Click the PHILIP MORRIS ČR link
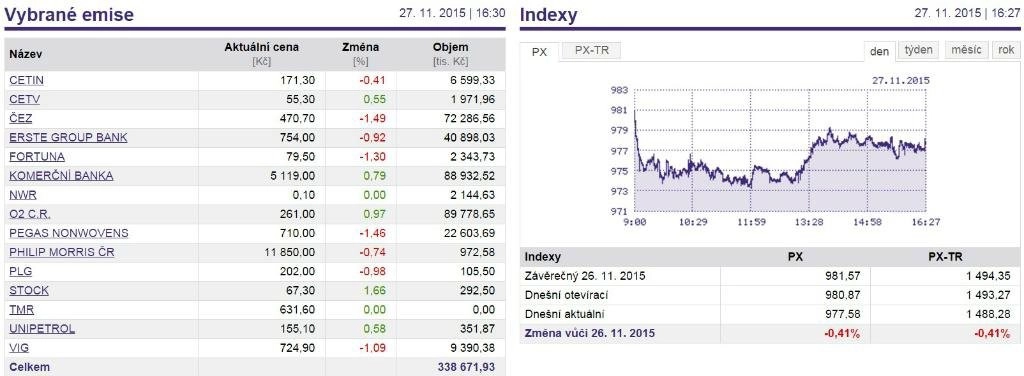 (62, 252)
